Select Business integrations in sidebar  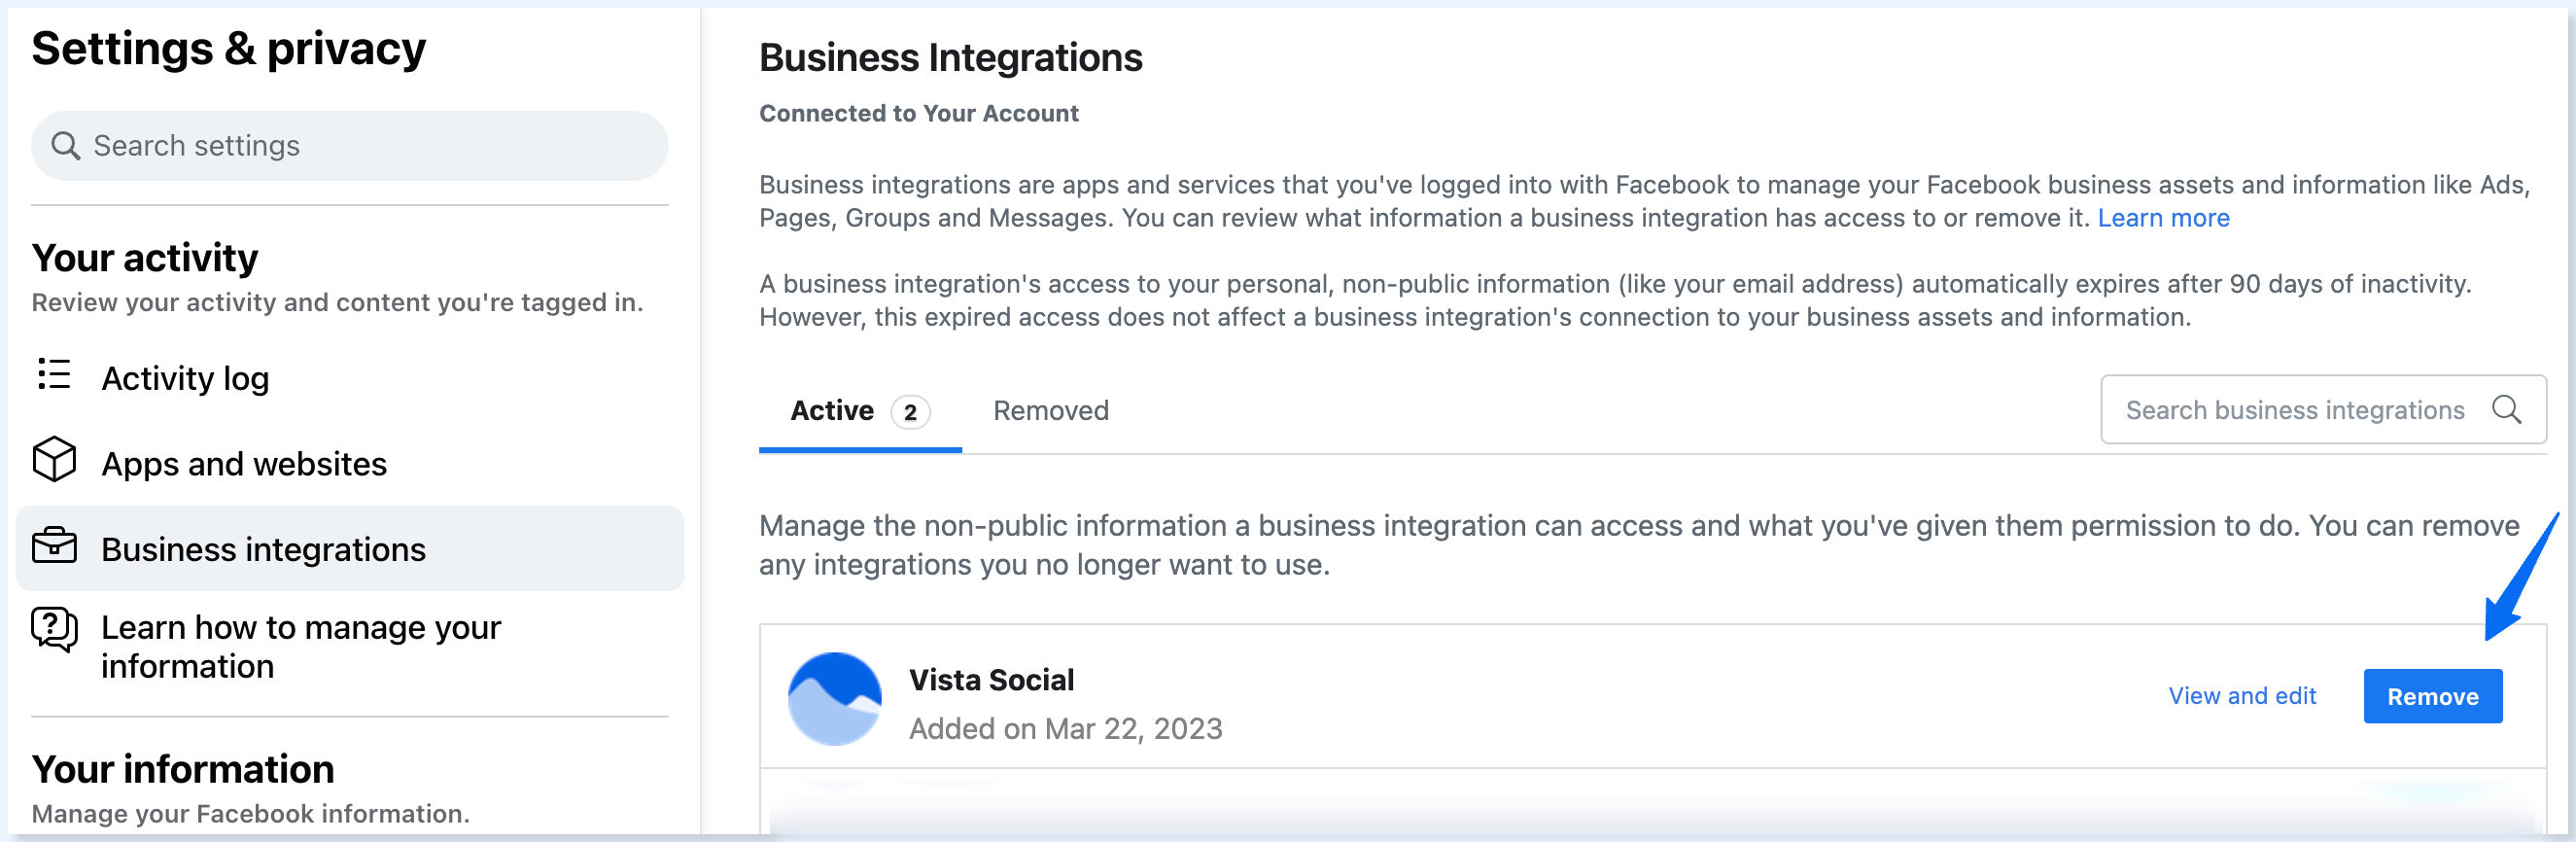coord(350,548)
